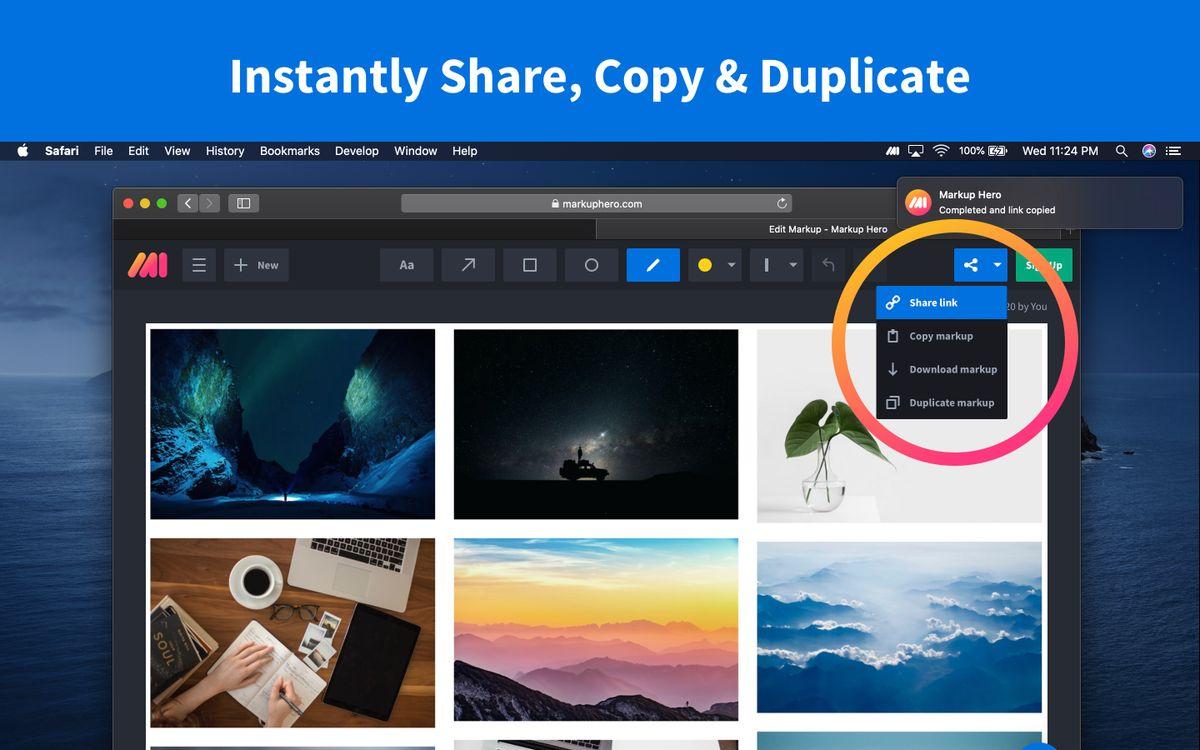Open the AirPlay menu bar icon
The width and height of the screenshot is (1200, 750).
(x=916, y=151)
